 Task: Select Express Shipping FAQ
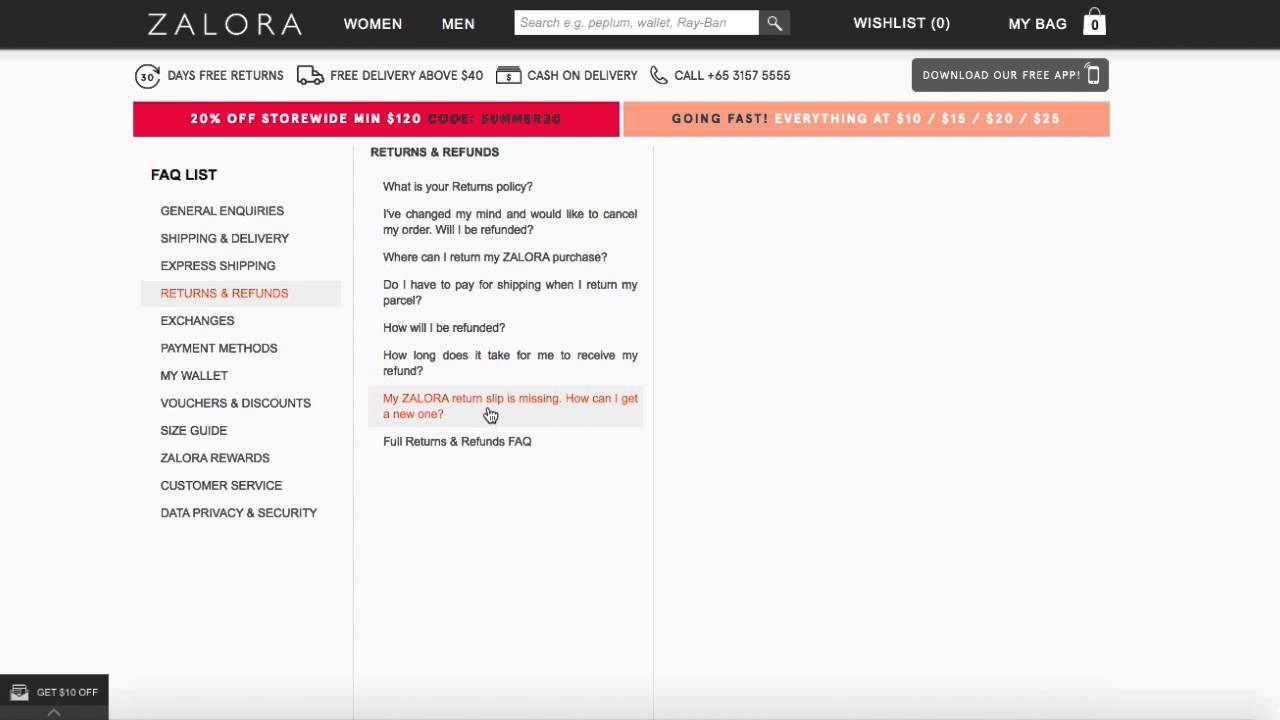(217, 266)
